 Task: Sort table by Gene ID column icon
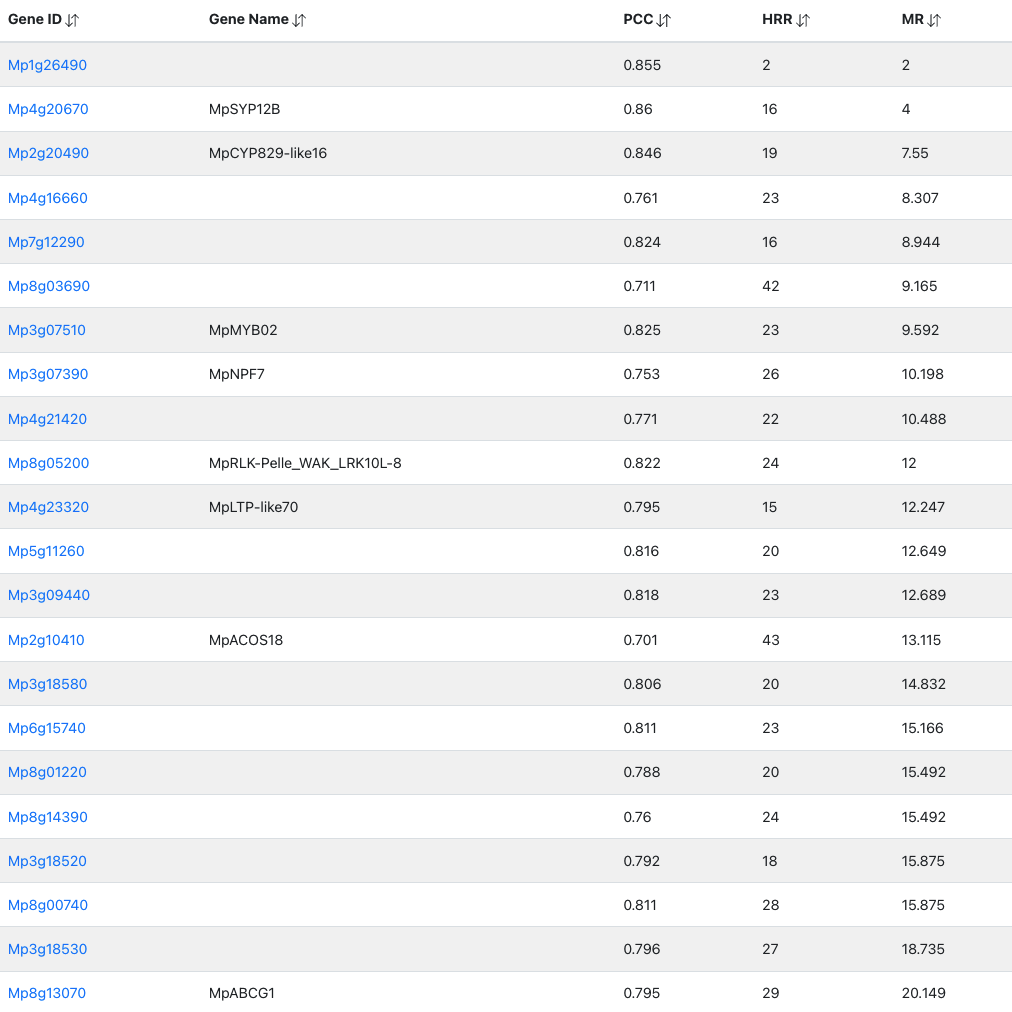(72, 20)
